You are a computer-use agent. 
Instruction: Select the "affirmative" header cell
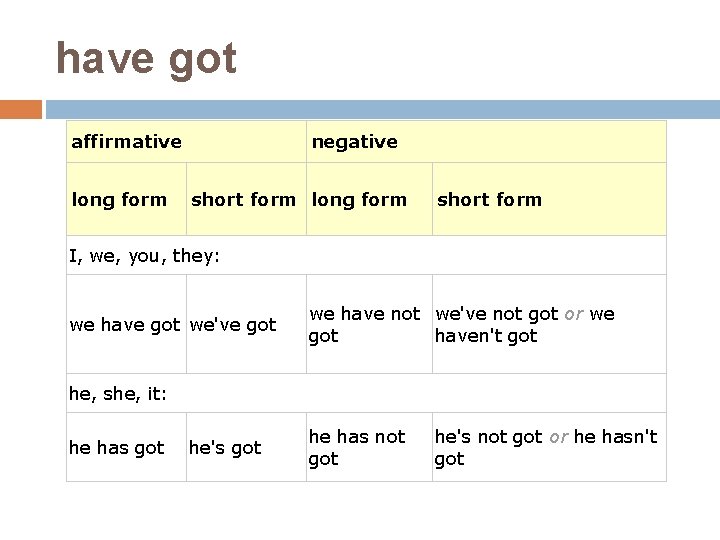(127, 142)
